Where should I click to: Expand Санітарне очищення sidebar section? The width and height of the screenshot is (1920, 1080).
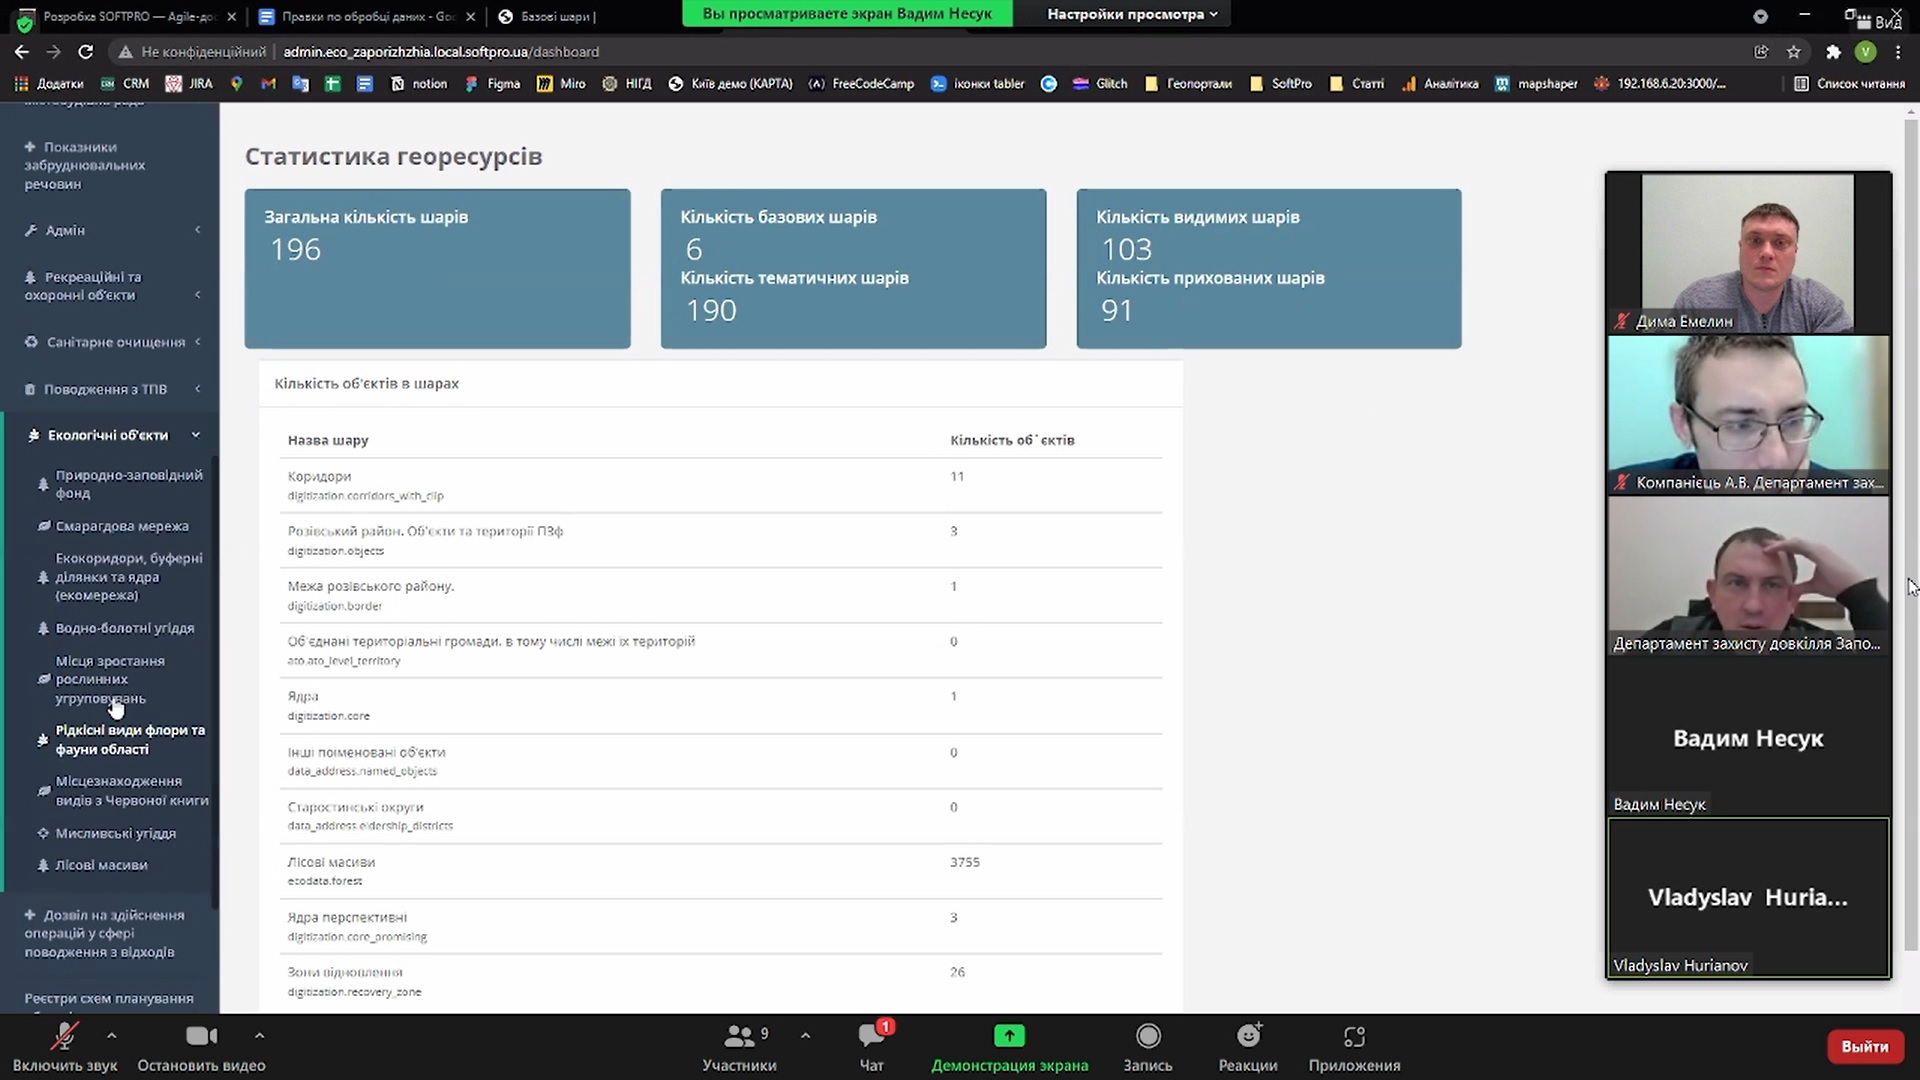[x=110, y=342]
